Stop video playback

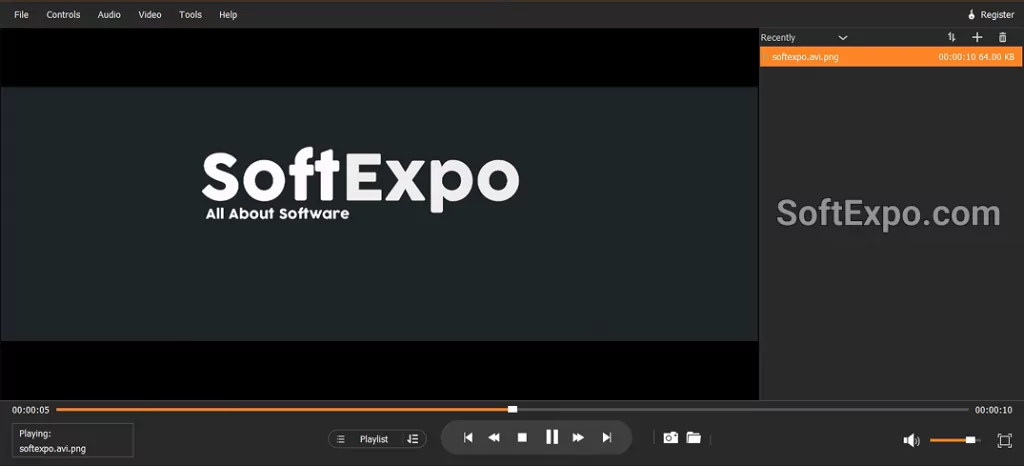tap(522, 438)
